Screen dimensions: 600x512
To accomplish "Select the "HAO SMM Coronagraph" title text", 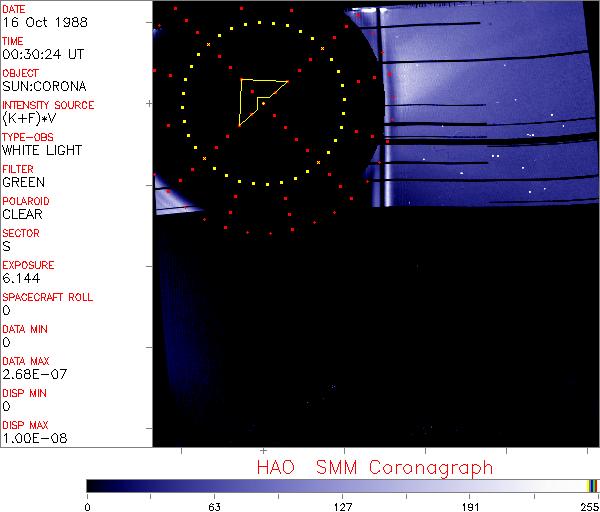I will tap(374, 467).
